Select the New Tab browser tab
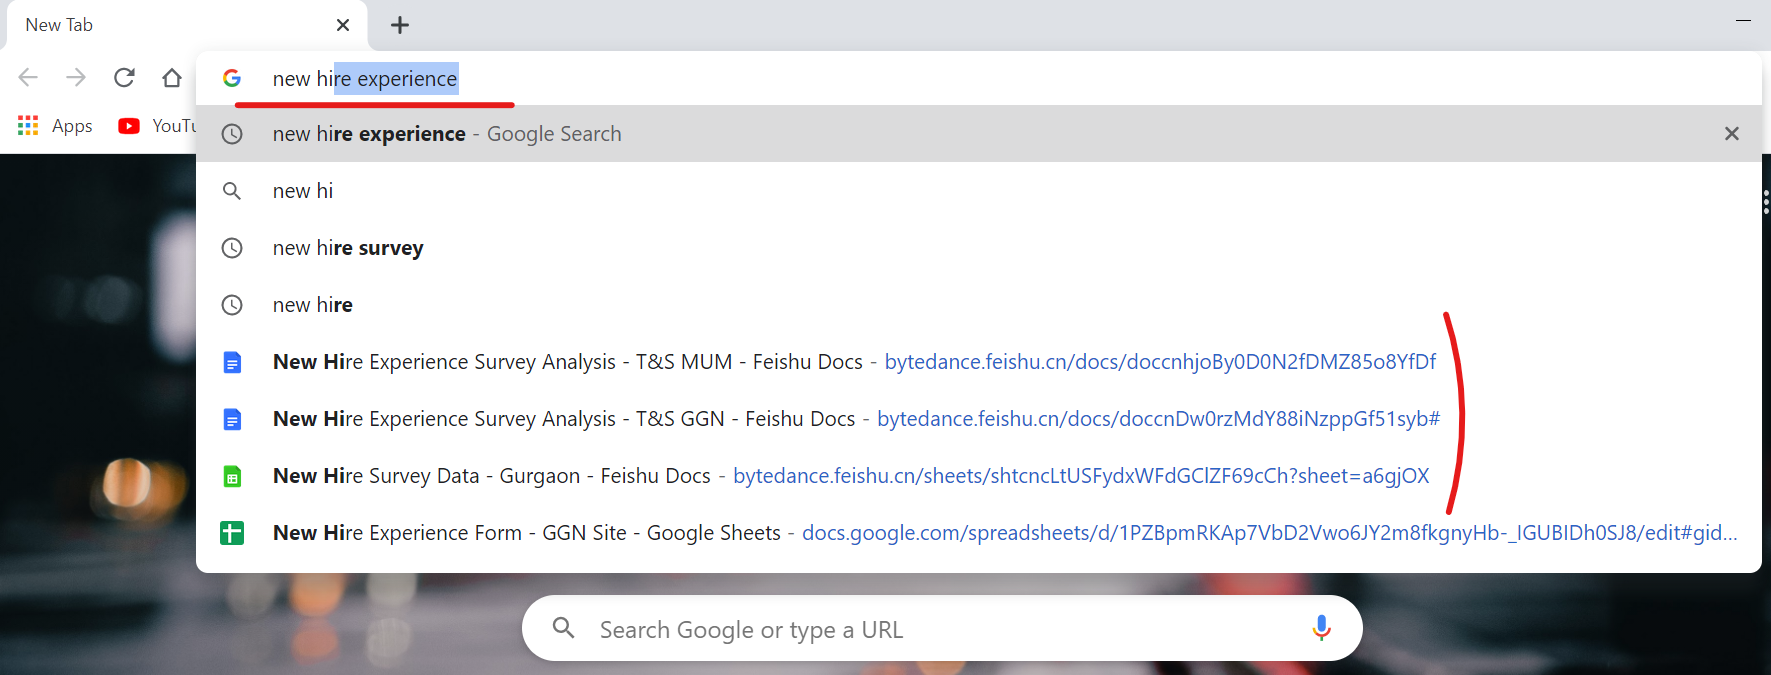1771x675 pixels. pyautogui.click(x=187, y=25)
